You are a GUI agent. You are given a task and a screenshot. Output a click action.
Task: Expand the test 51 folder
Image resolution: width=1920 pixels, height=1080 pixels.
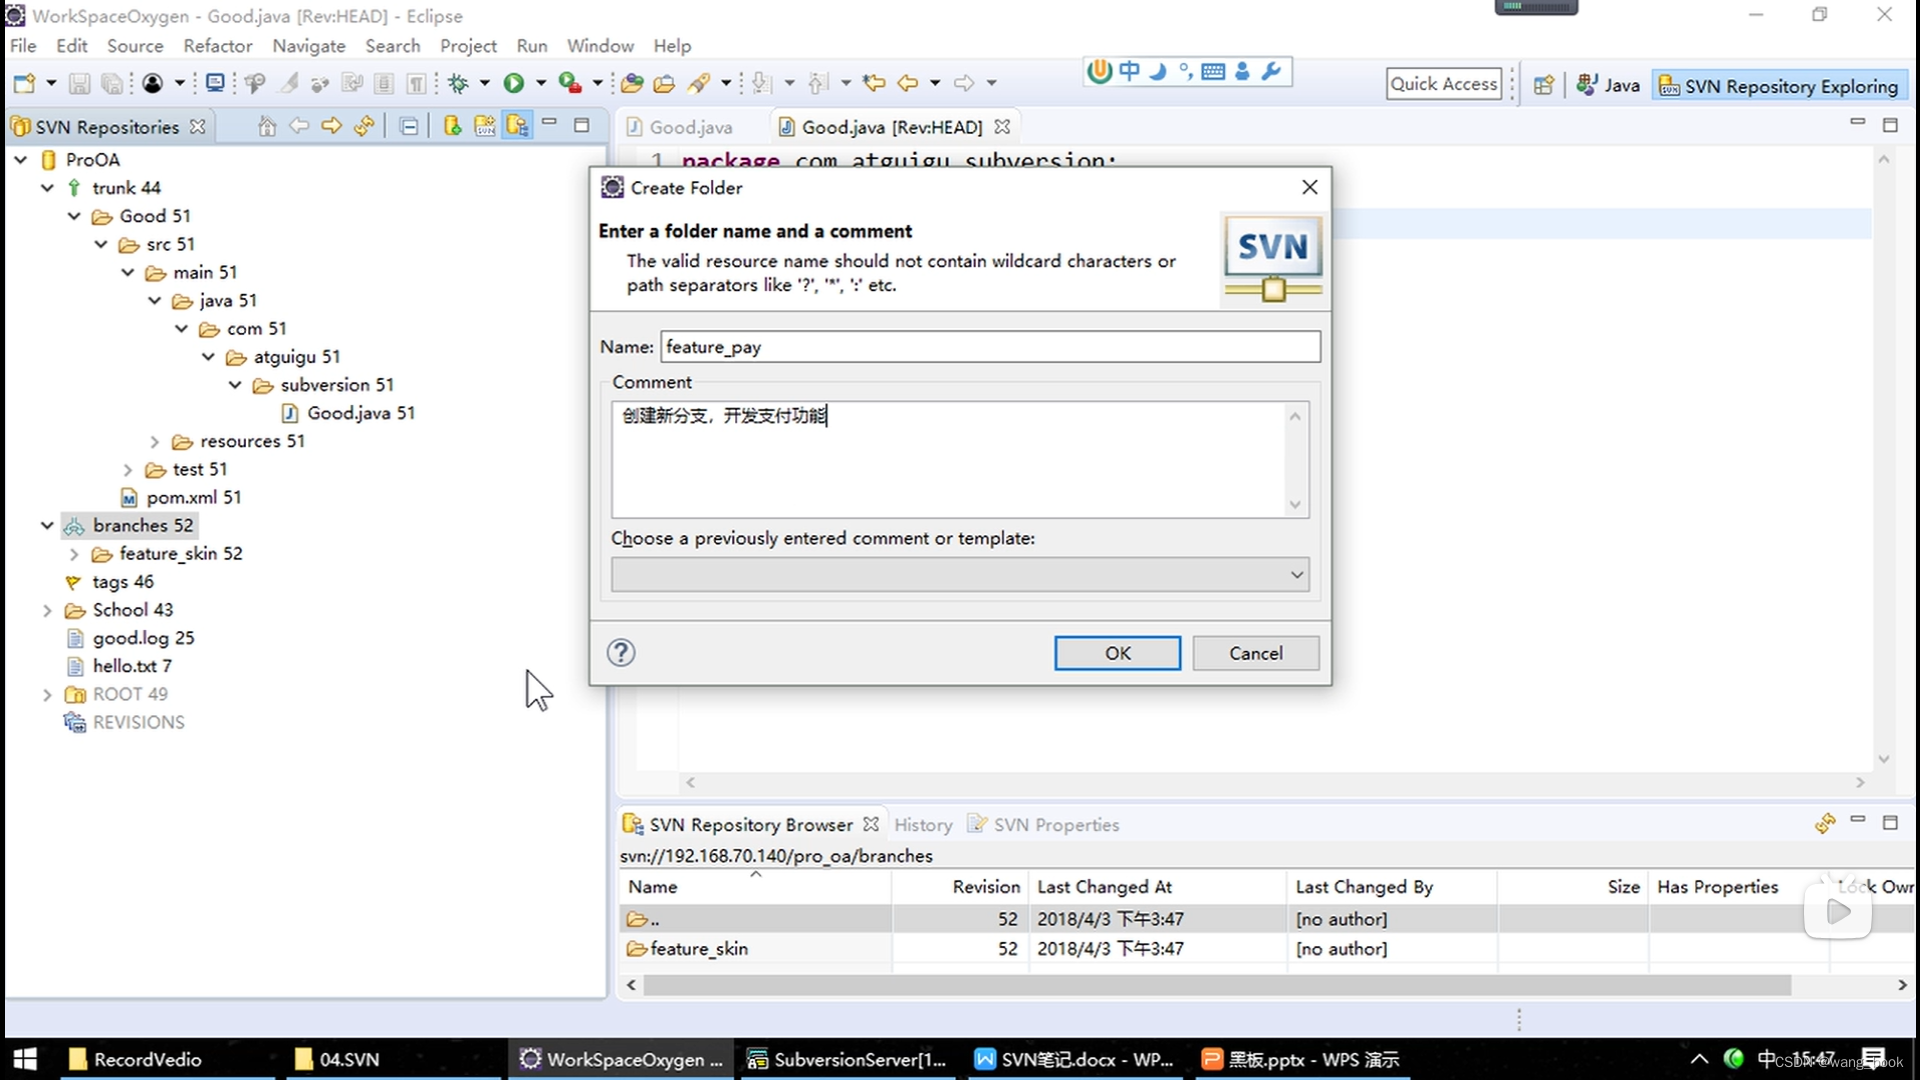point(128,469)
